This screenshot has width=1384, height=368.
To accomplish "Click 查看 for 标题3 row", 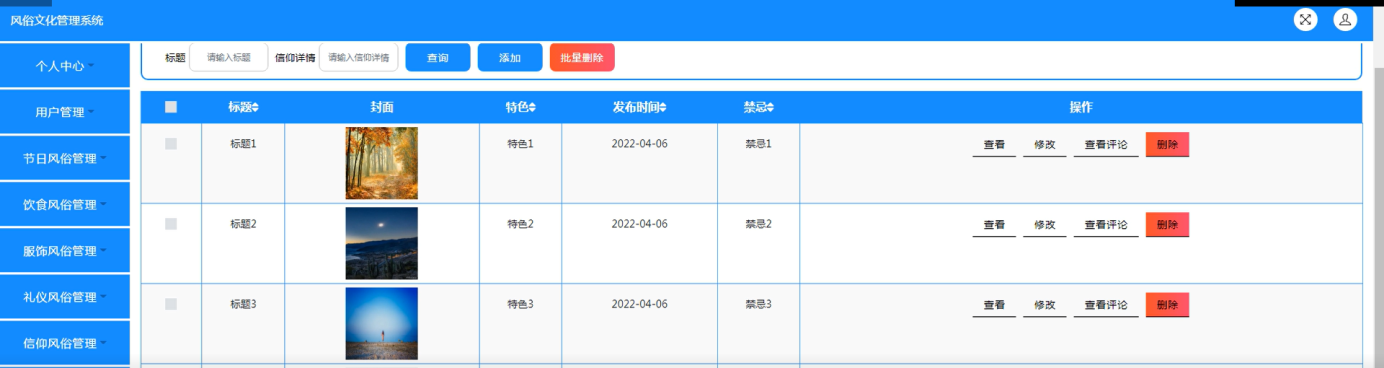I will [x=994, y=305].
